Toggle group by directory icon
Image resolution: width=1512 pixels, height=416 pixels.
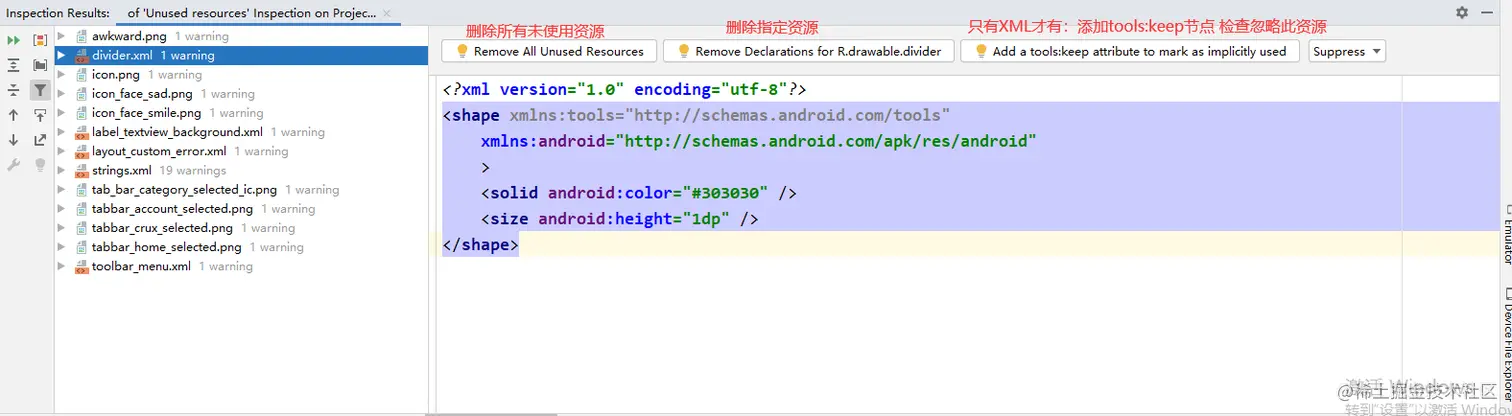click(40, 65)
